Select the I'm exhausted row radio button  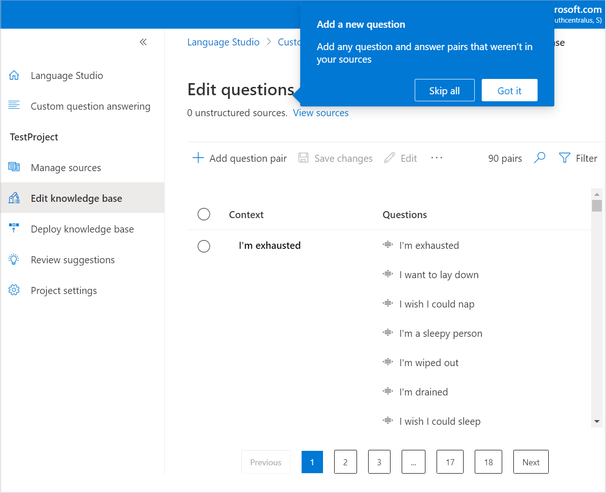204,246
